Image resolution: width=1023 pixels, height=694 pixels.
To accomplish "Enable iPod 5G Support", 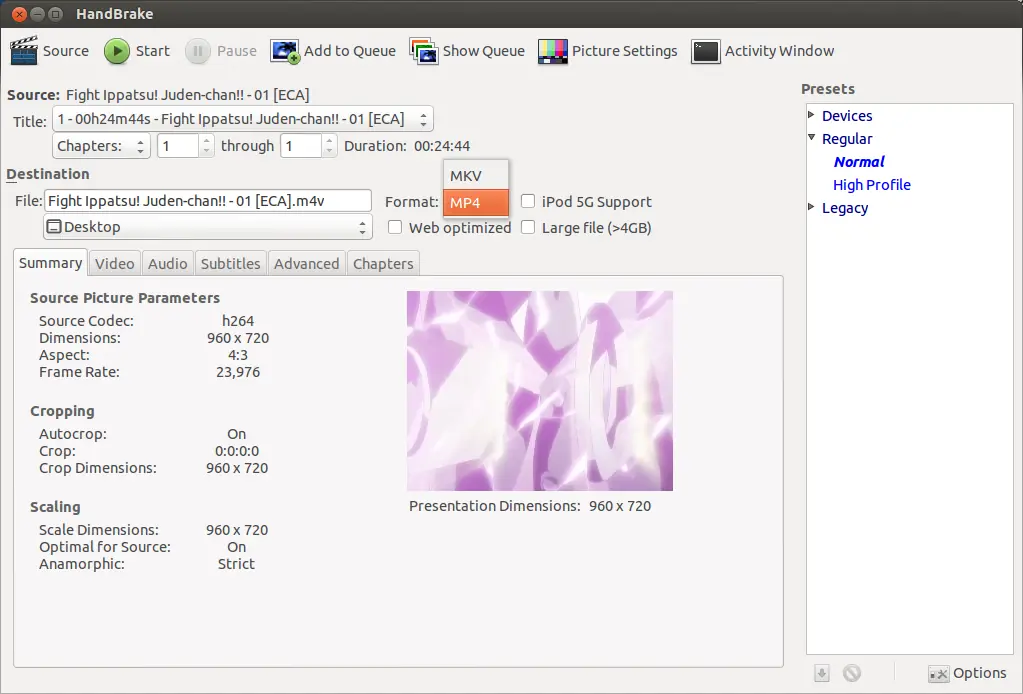I will (x=527, y=202).
